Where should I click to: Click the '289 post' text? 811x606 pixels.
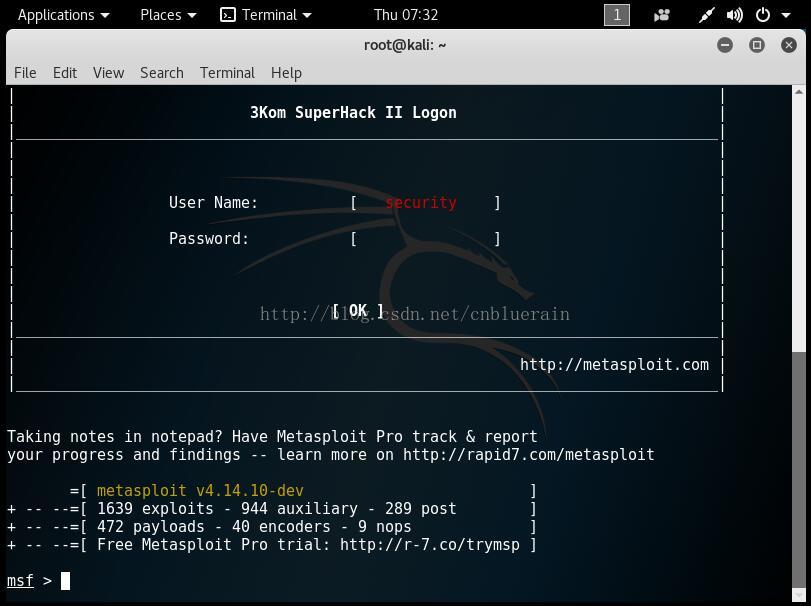pyautogui.click(x=420, y=508)
